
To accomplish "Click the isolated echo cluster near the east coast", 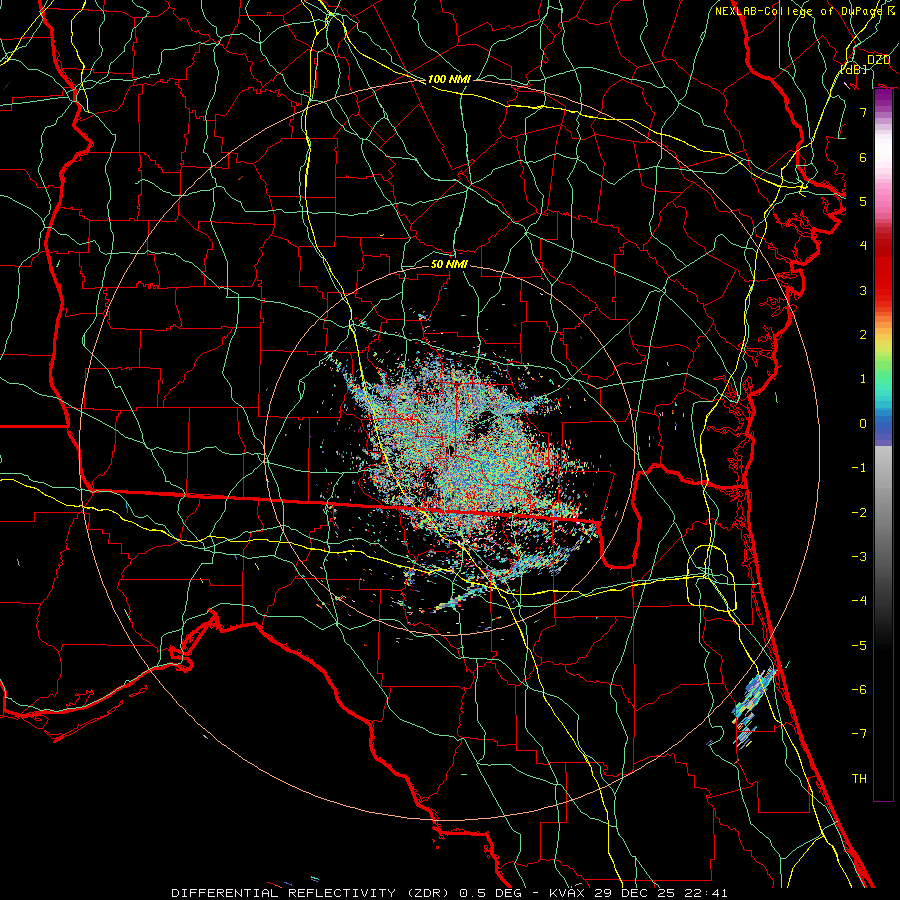I will click(x=753, y=707).
